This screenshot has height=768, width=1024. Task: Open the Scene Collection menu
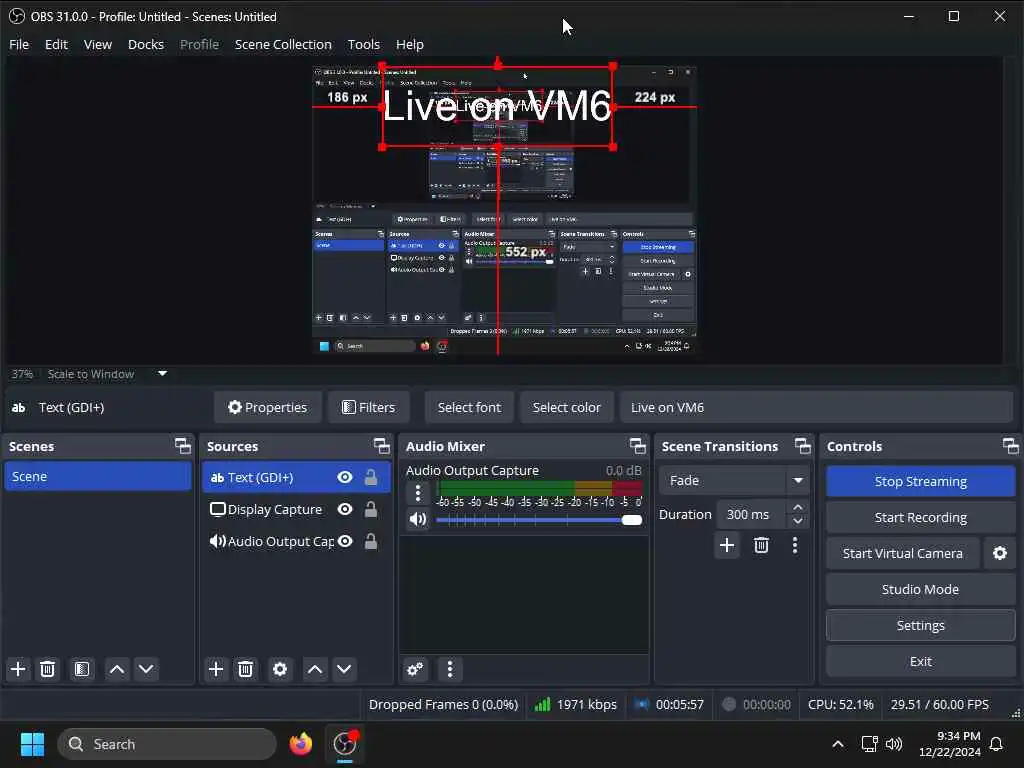point(283,44)
